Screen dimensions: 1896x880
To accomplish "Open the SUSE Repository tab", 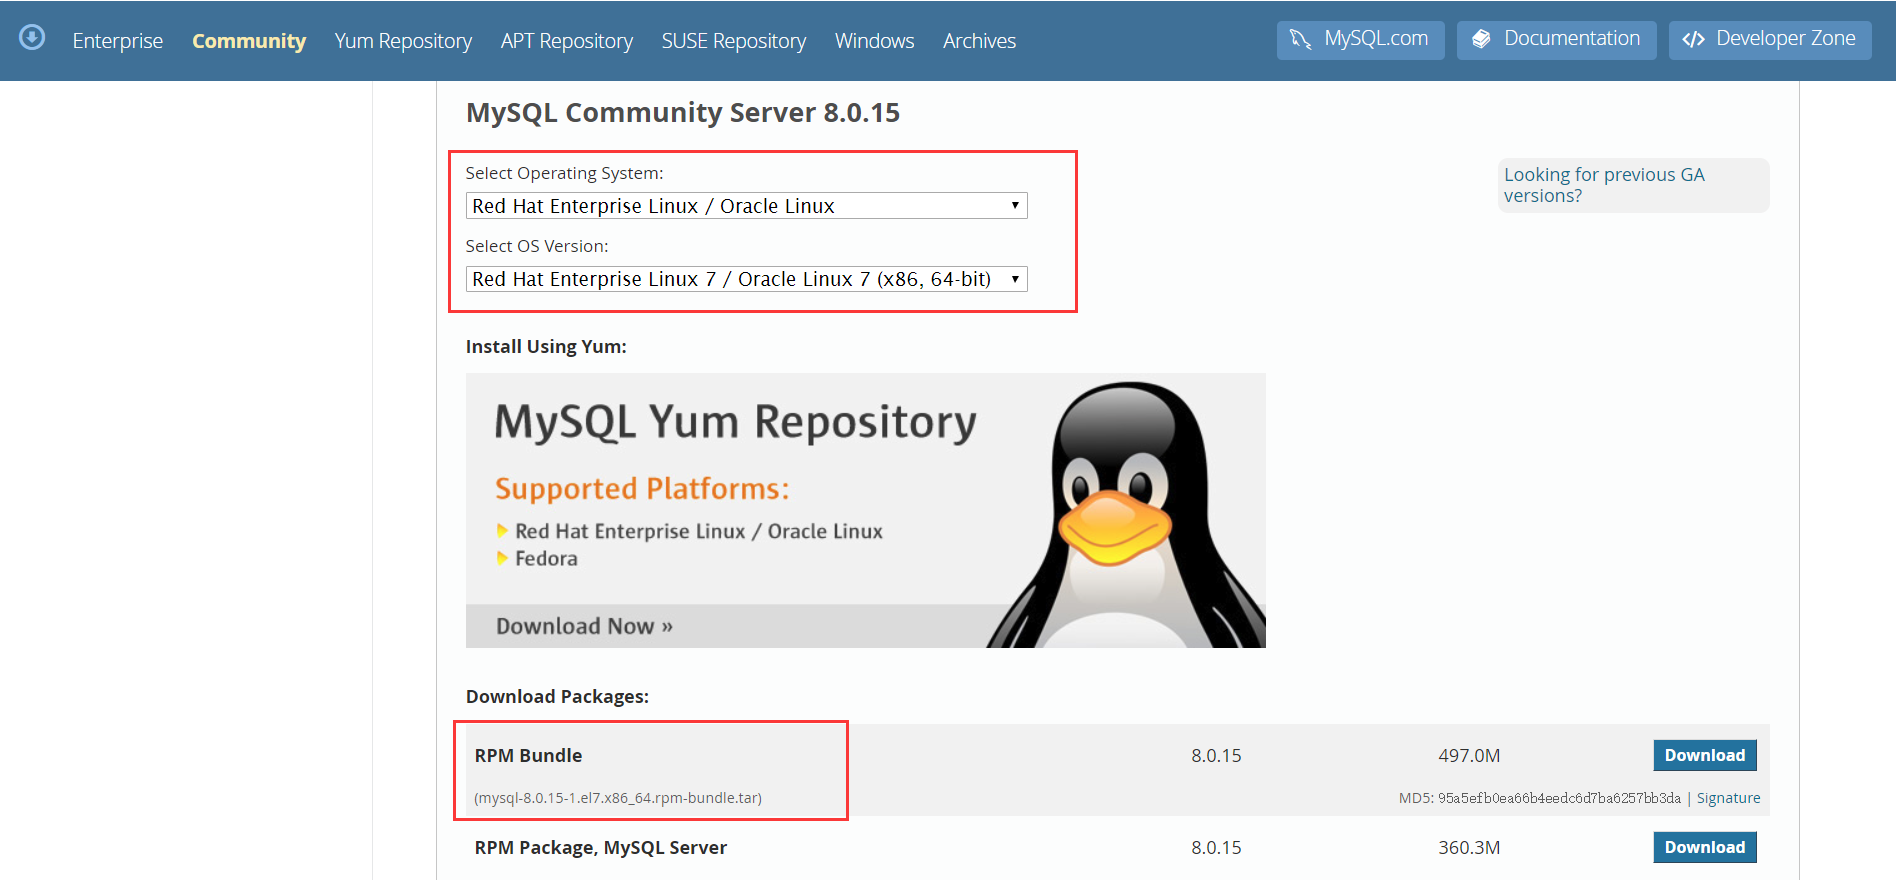I will (x=734, y=41).
